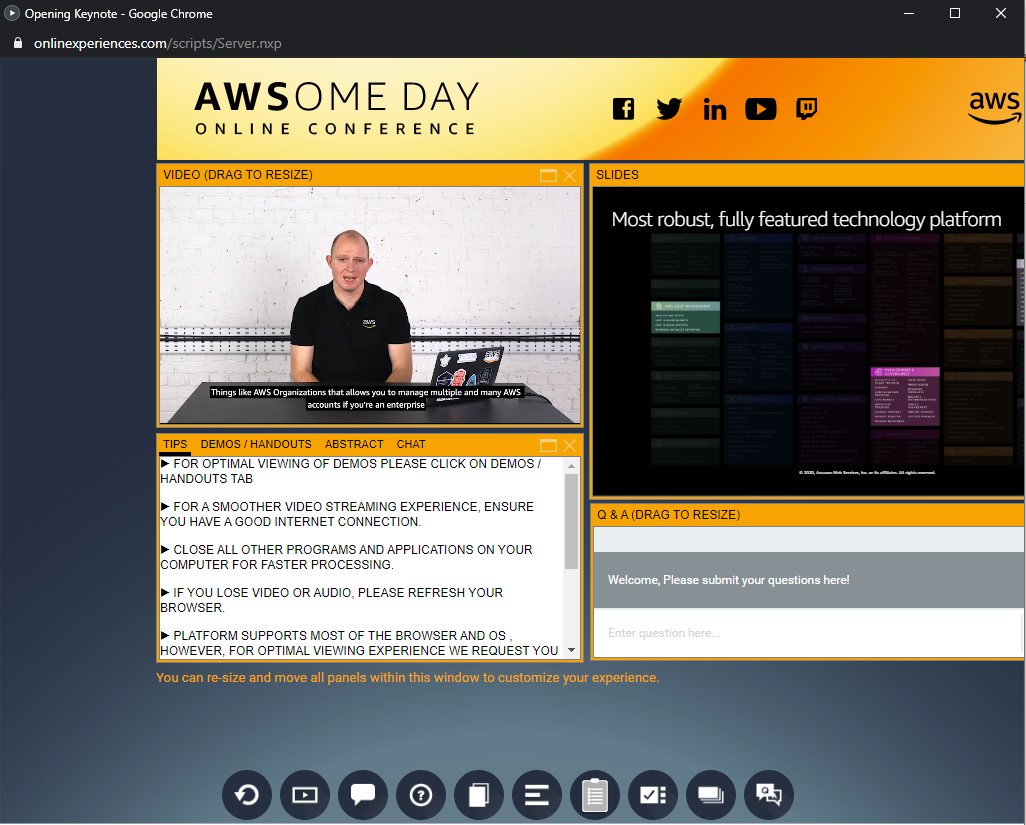Viewport: 1026px width, 825px height.
Task: Open the chat bubble icon
Action: point(362,795)
